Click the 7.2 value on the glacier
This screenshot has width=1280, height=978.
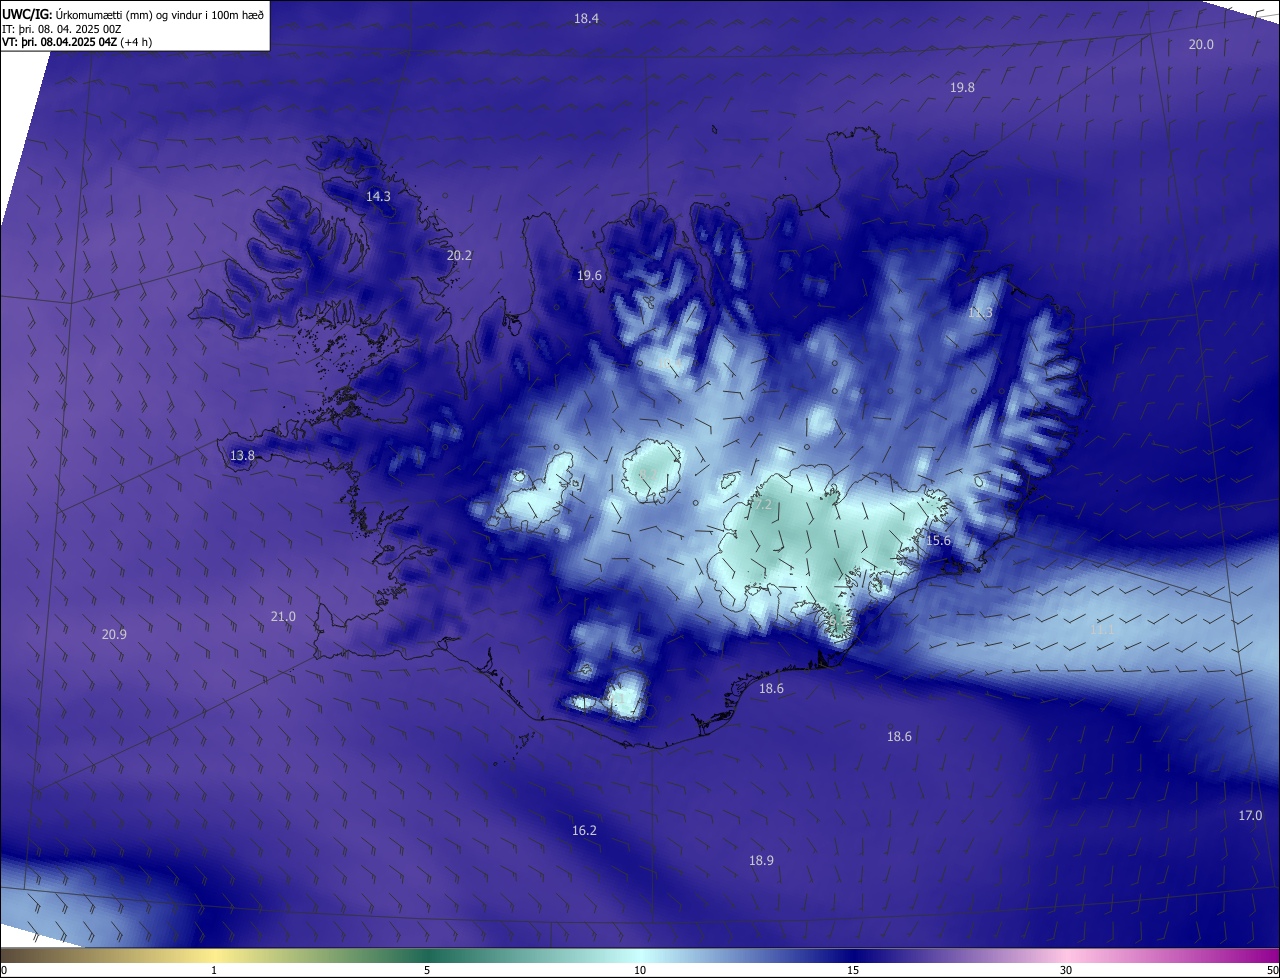pyautogui.click(x=762, y=506)
